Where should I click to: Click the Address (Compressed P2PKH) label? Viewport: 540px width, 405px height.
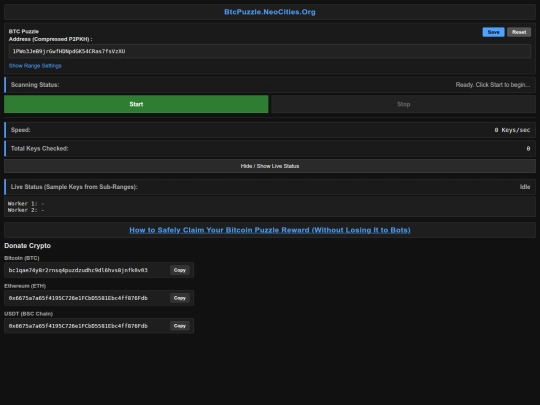(x=50, y=39)
